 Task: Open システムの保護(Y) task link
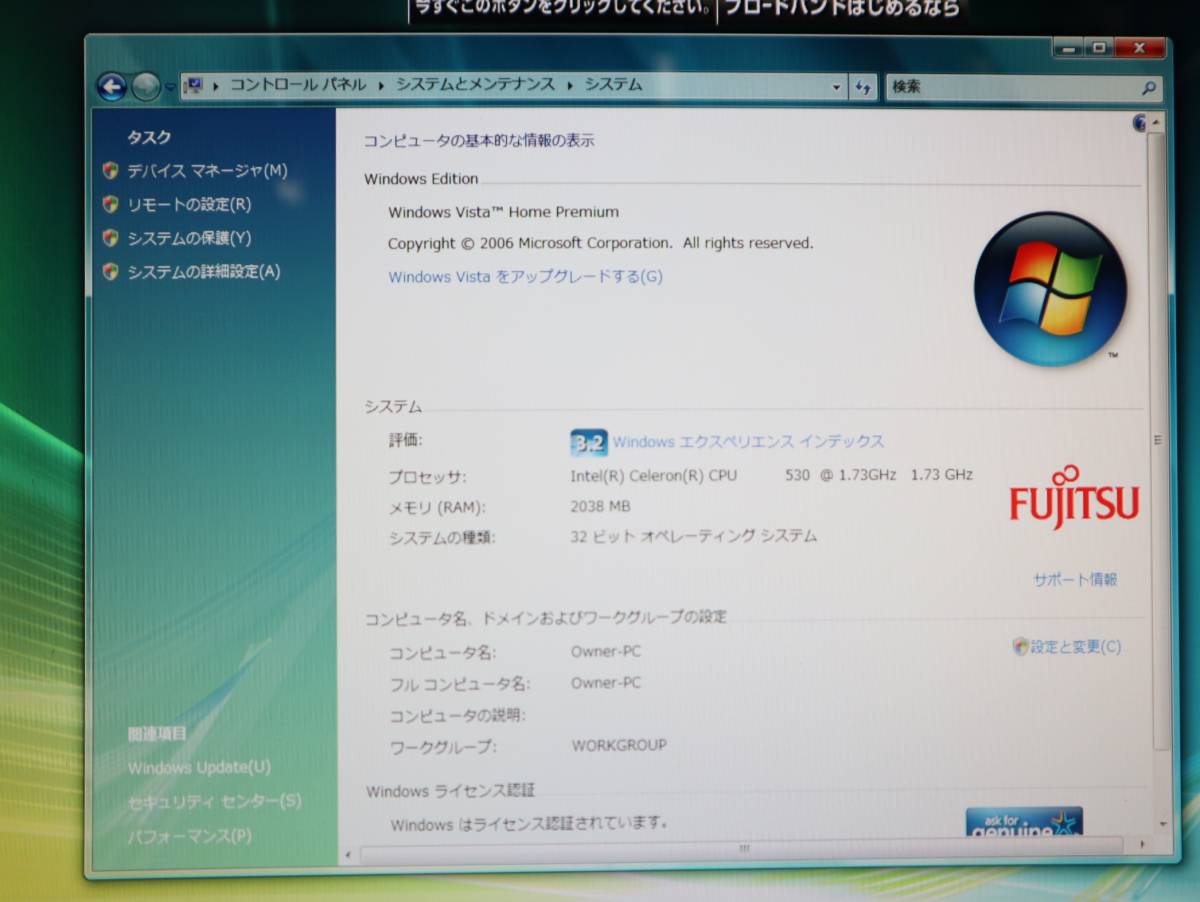(x=189, y=238)
